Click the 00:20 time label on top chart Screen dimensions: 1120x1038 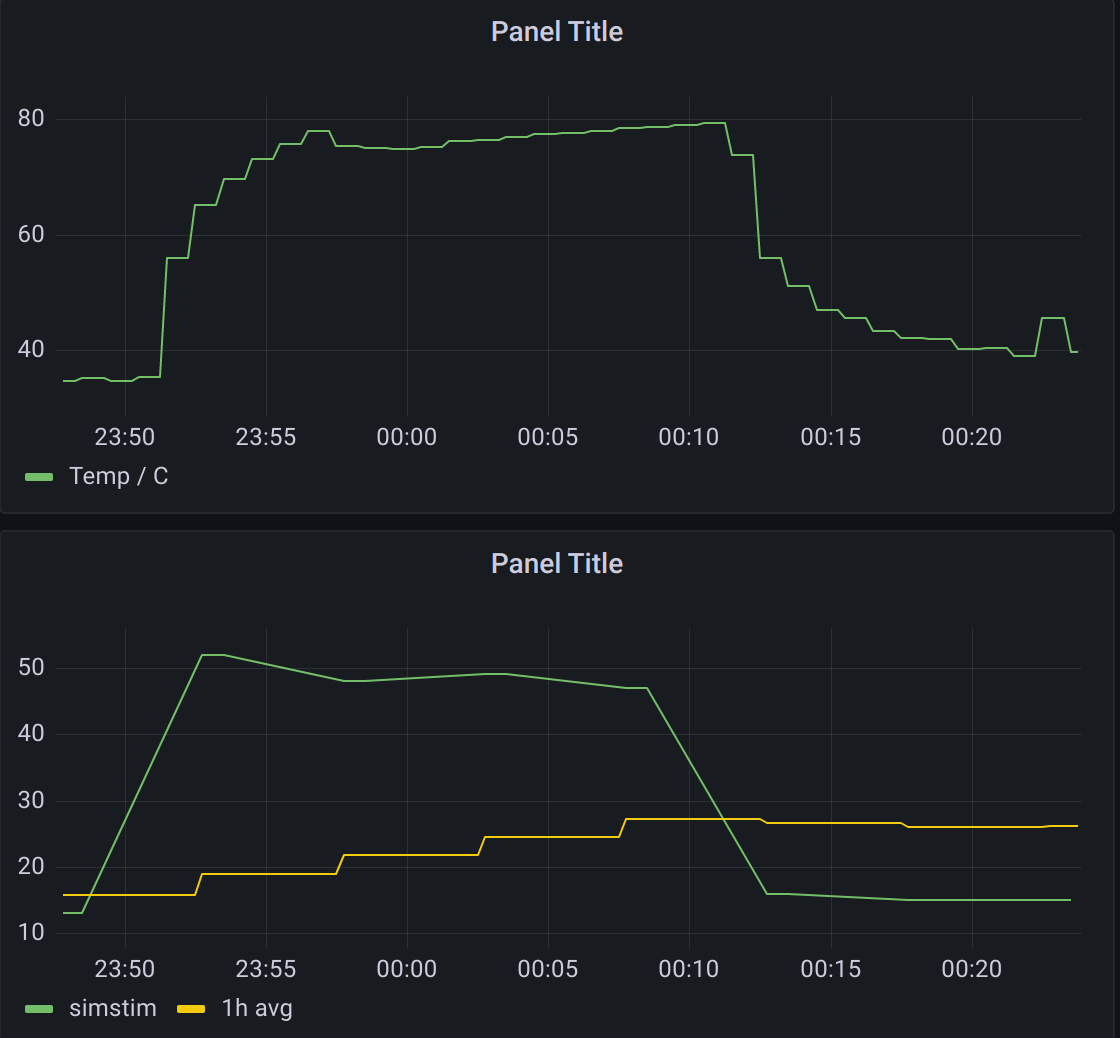[x=971, y=437]
